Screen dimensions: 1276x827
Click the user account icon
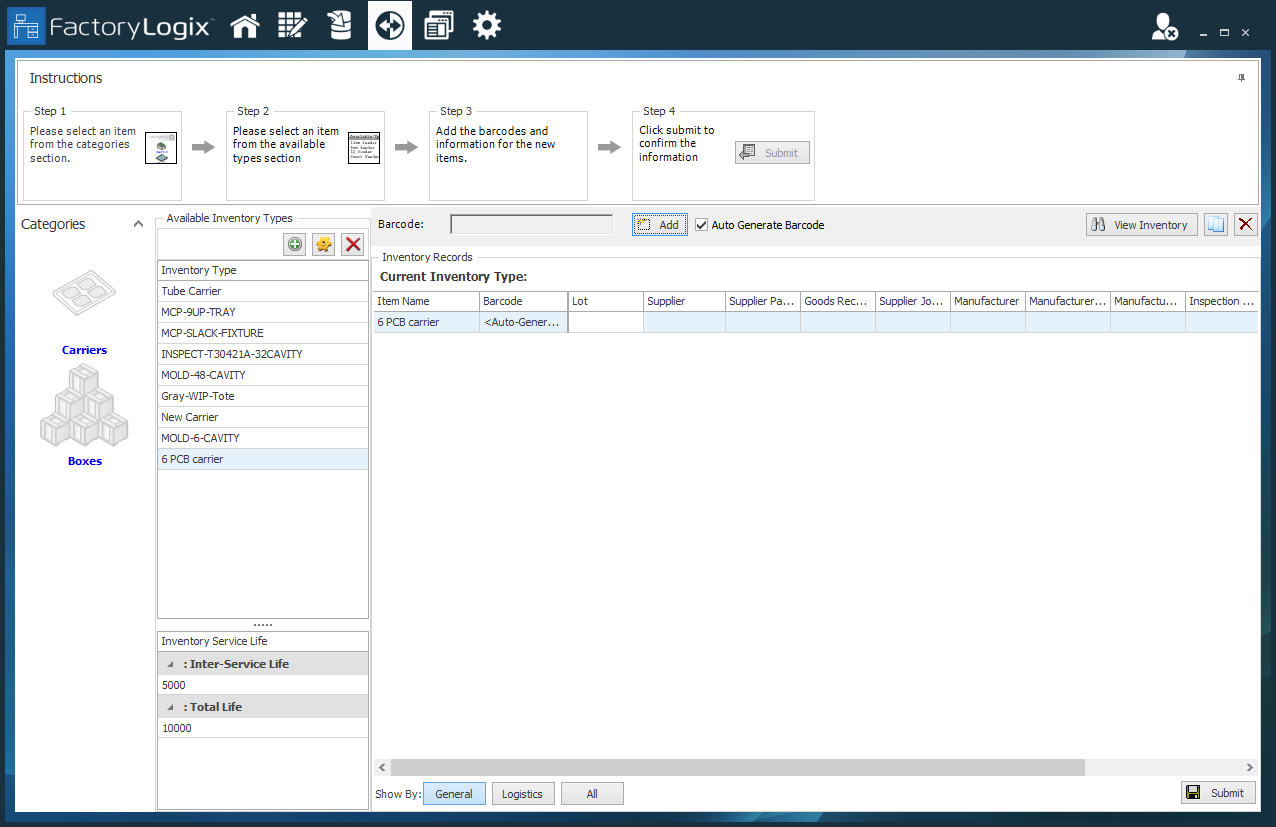click(1164, 27)
